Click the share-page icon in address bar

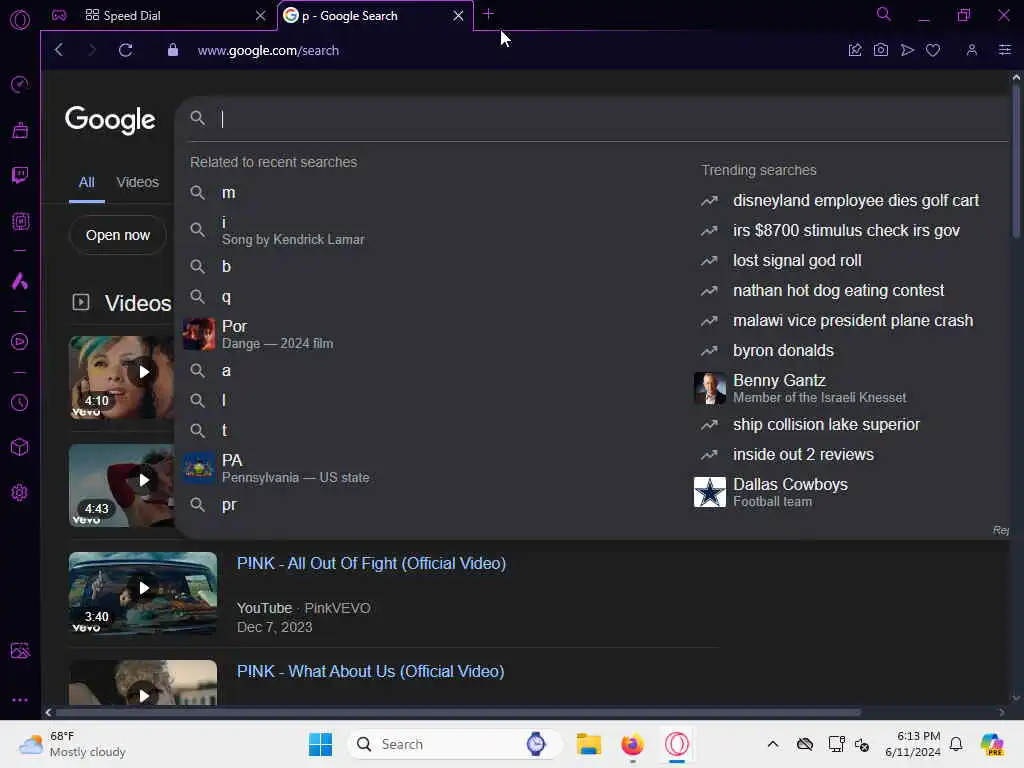coord(855,50)
